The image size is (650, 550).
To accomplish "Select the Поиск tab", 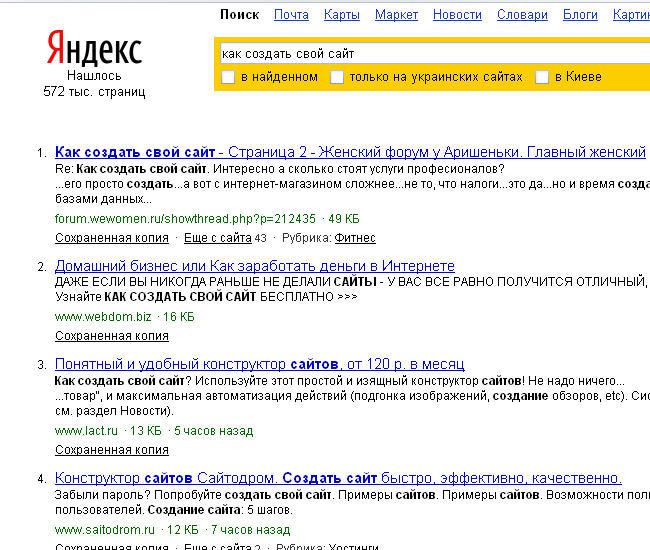I will (240, 15).
